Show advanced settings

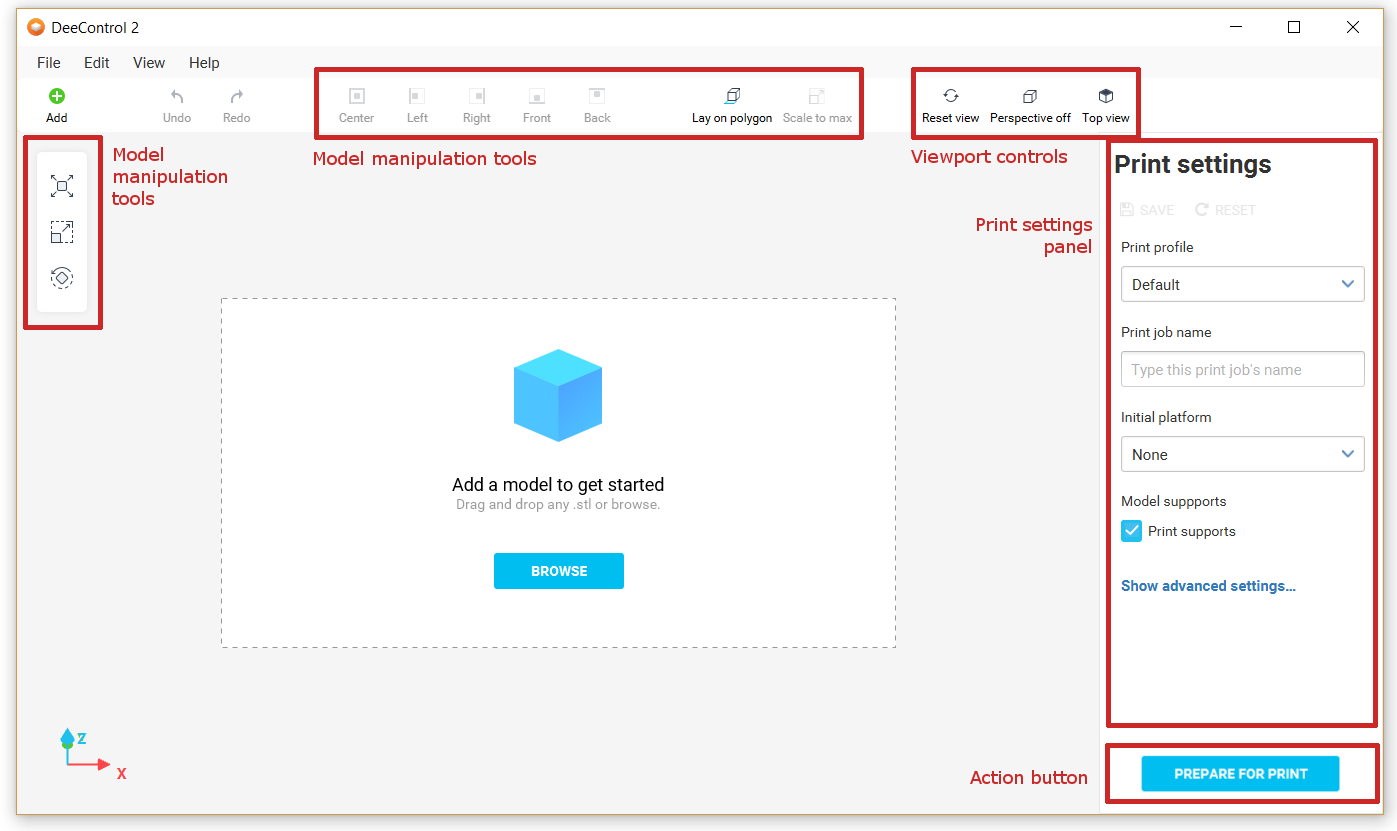click(1208, 586)
